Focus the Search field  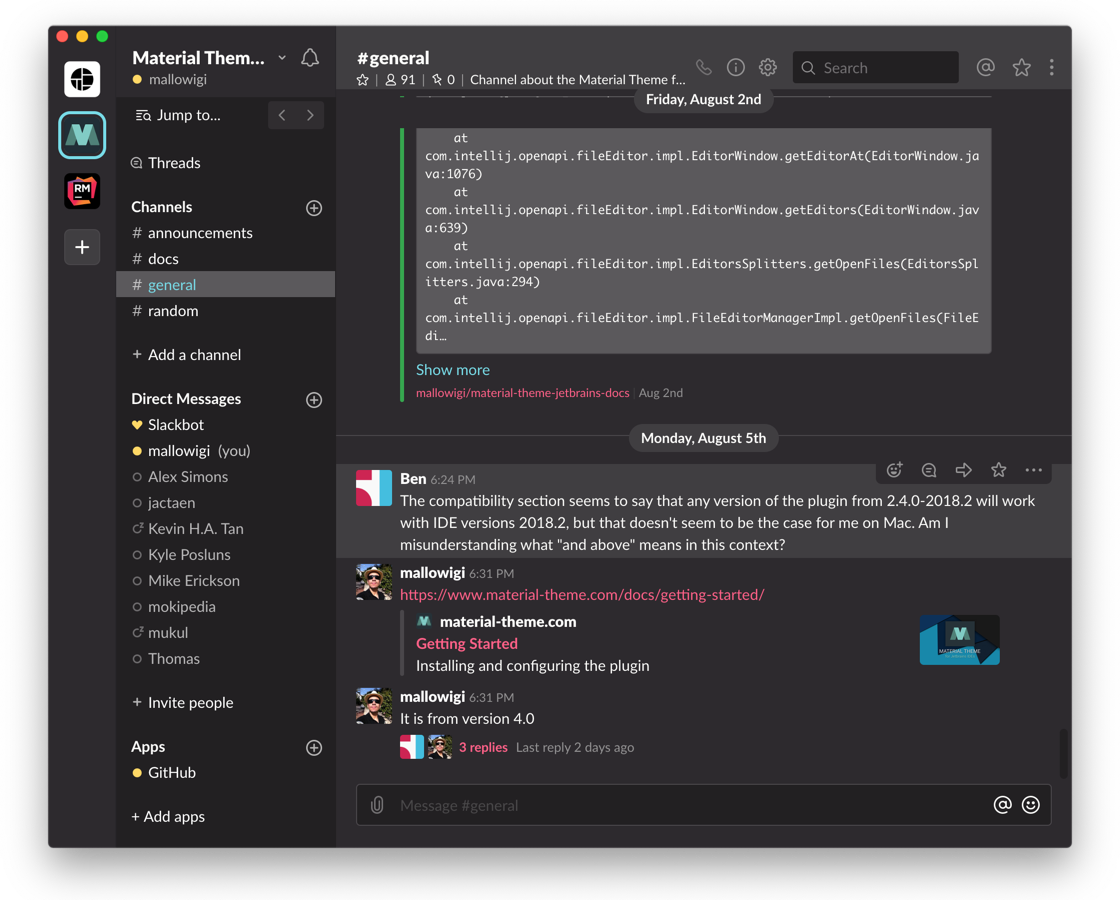pos(876,67)
